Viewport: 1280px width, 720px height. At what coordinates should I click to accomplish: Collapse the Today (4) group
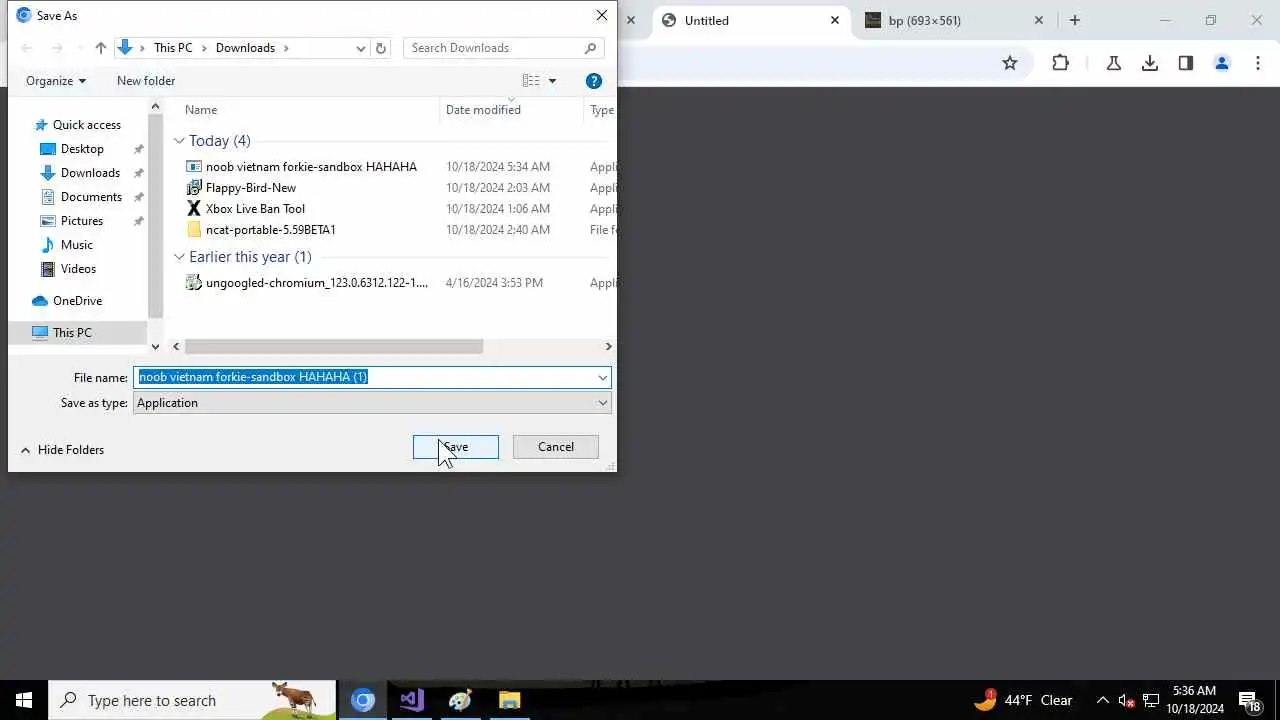pos(179,141)
